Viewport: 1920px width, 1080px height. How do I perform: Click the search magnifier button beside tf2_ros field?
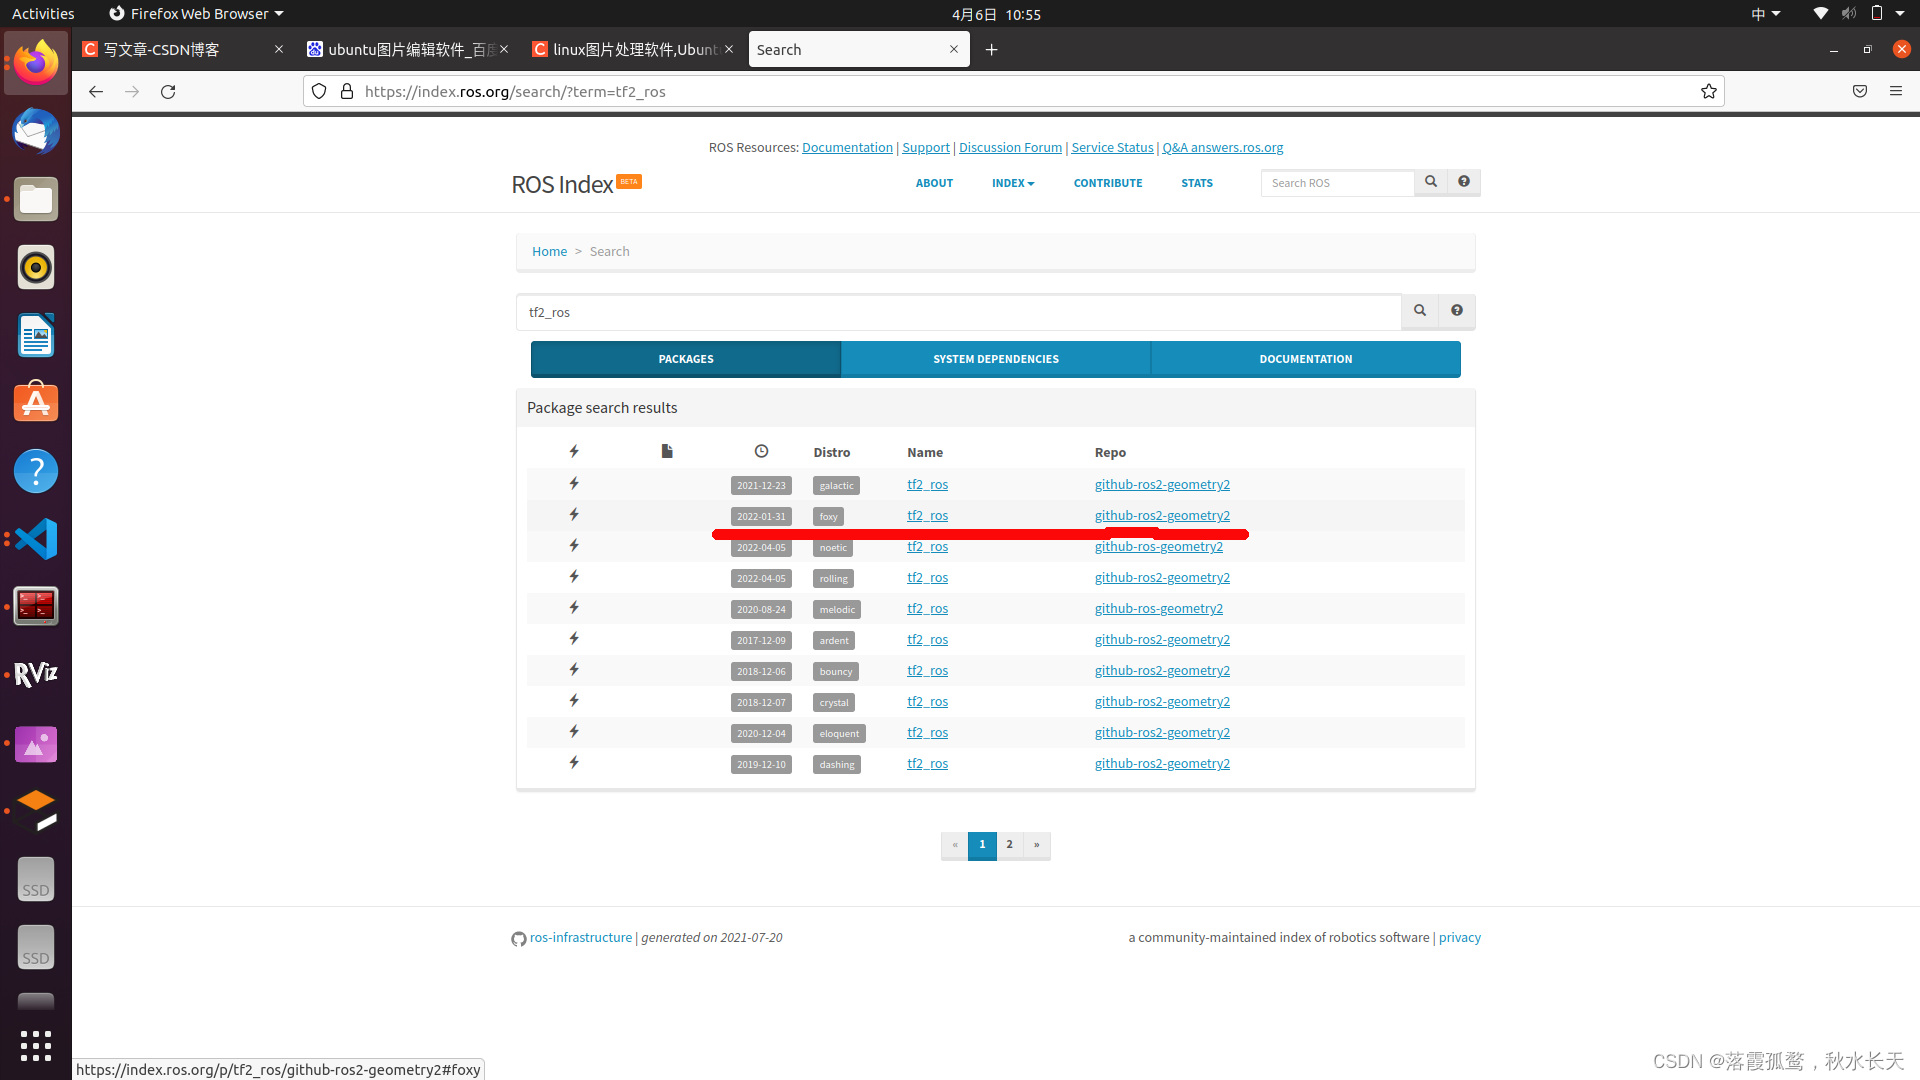coord(1419,311)
